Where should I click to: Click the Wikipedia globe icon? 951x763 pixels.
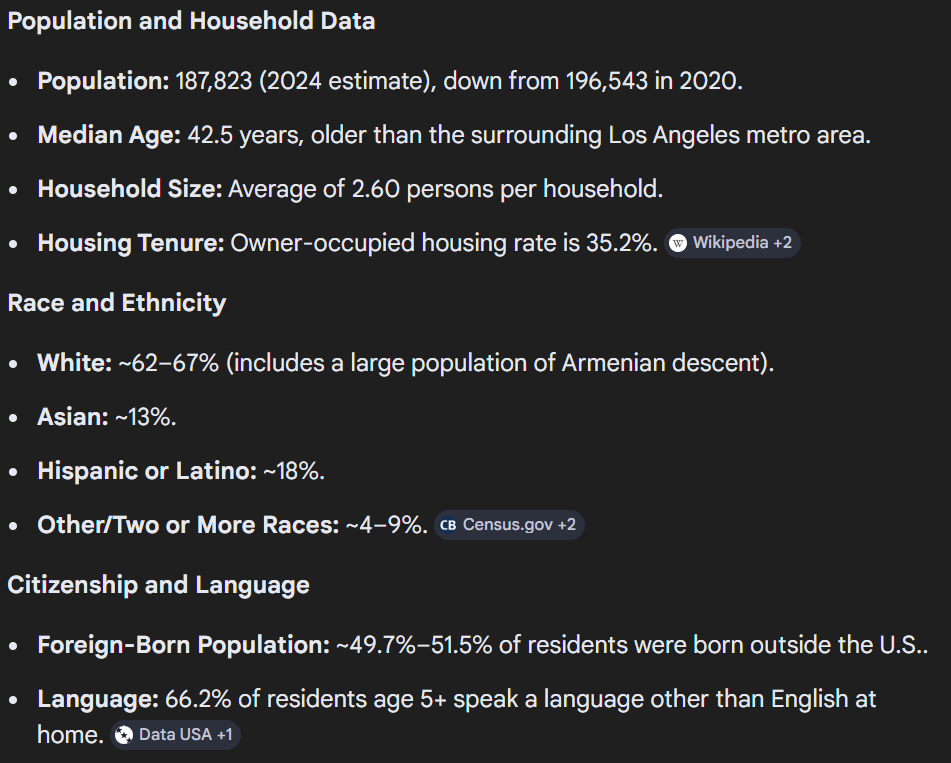click(679, 243)
